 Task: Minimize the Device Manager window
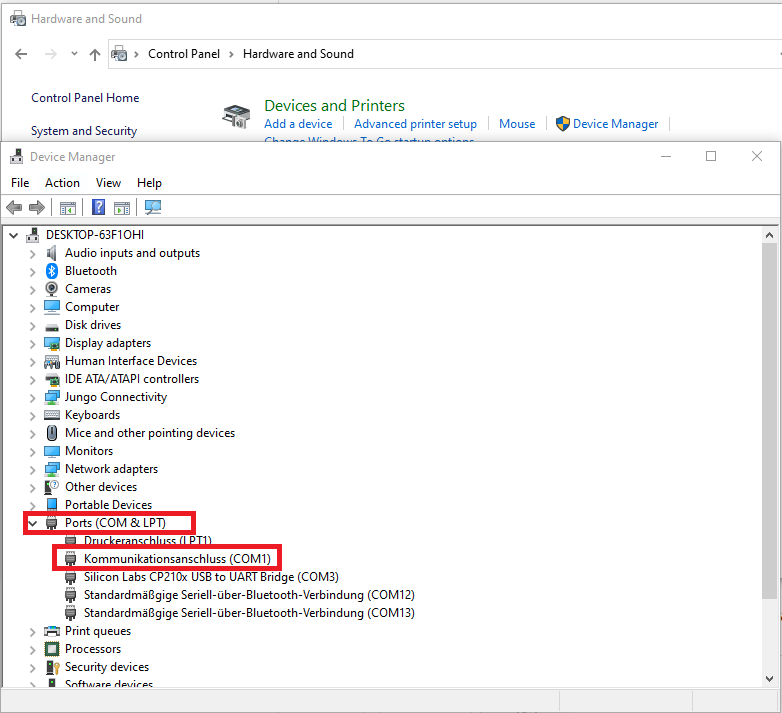coord(666,157)
